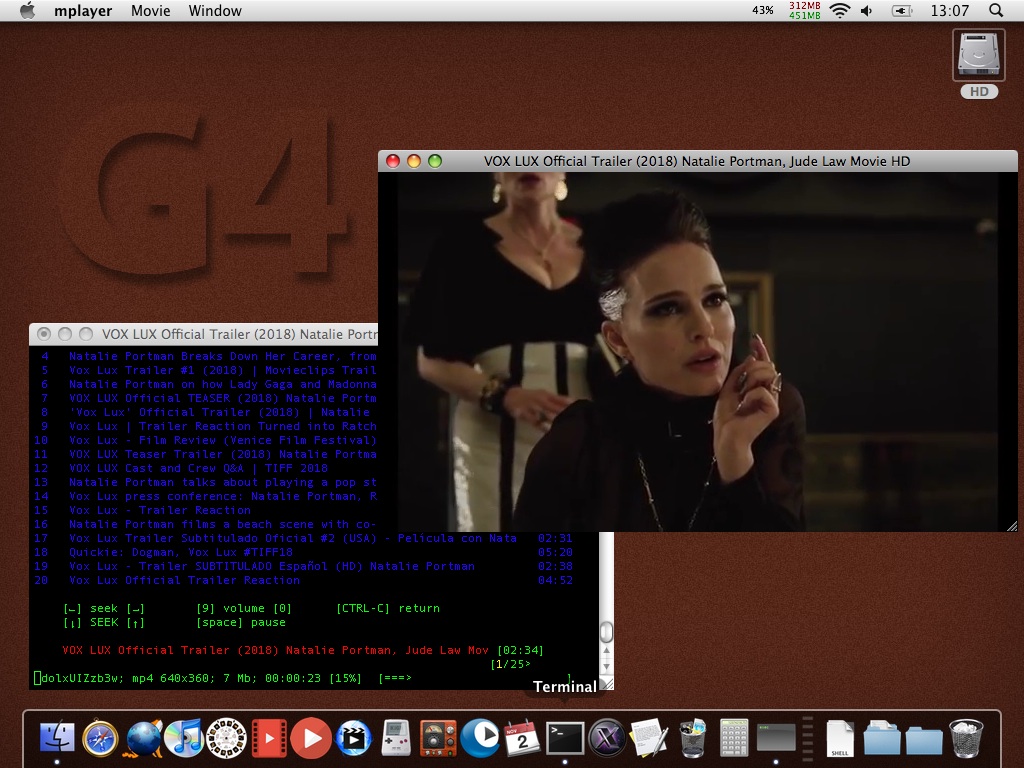
Task: Close the Terminal window
Action: (44, 334)
